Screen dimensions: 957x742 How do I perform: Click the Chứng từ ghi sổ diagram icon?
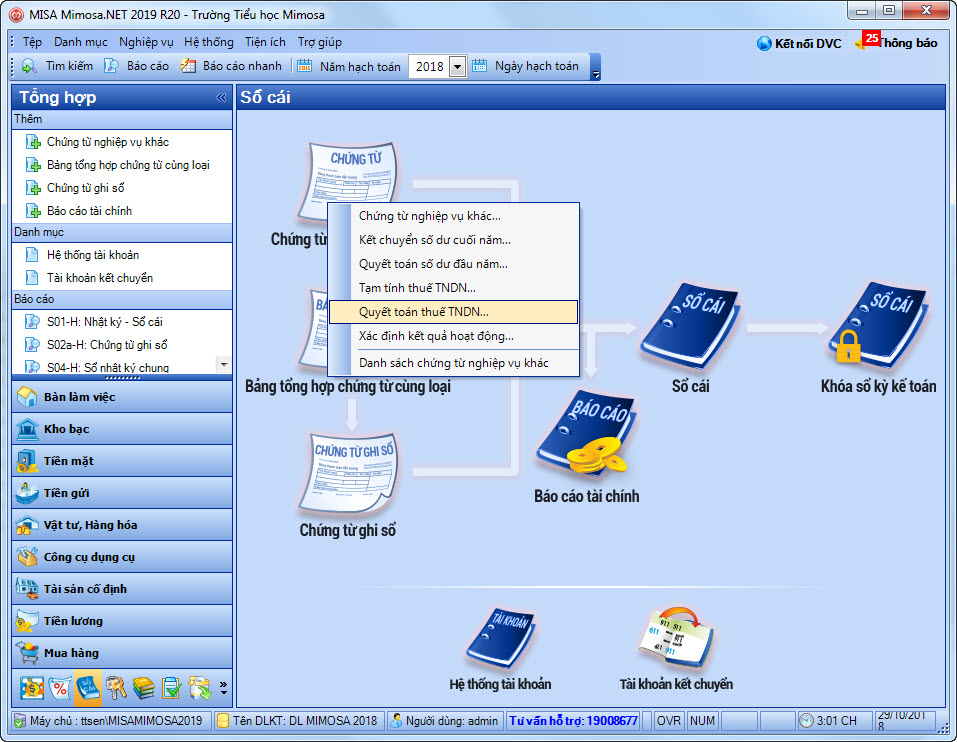click(349, 473)
